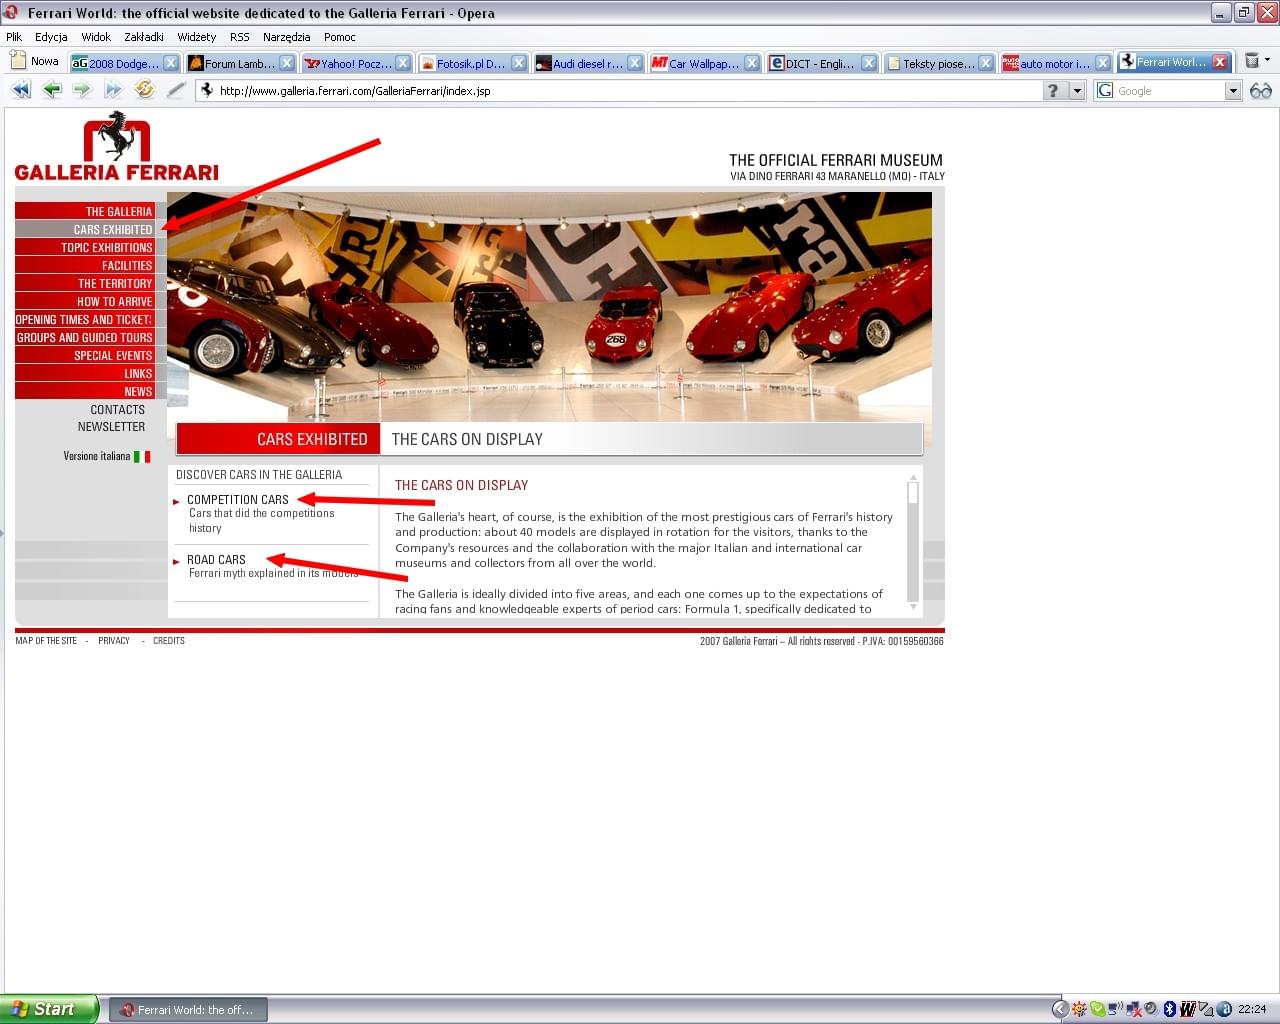
Task: Close the 2008 Dodge tab
Action: point(171,63)
